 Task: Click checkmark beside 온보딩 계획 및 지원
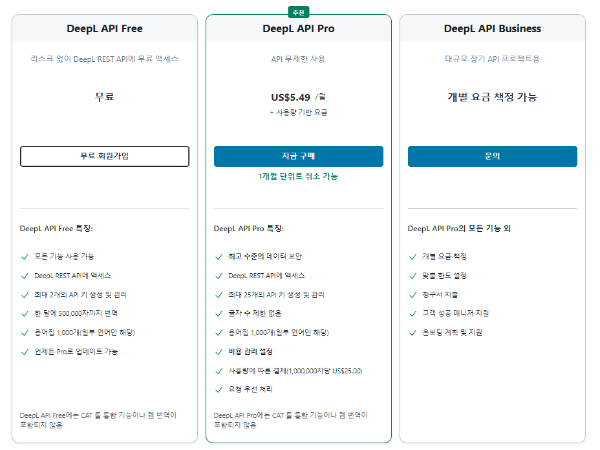click(413, 333)
